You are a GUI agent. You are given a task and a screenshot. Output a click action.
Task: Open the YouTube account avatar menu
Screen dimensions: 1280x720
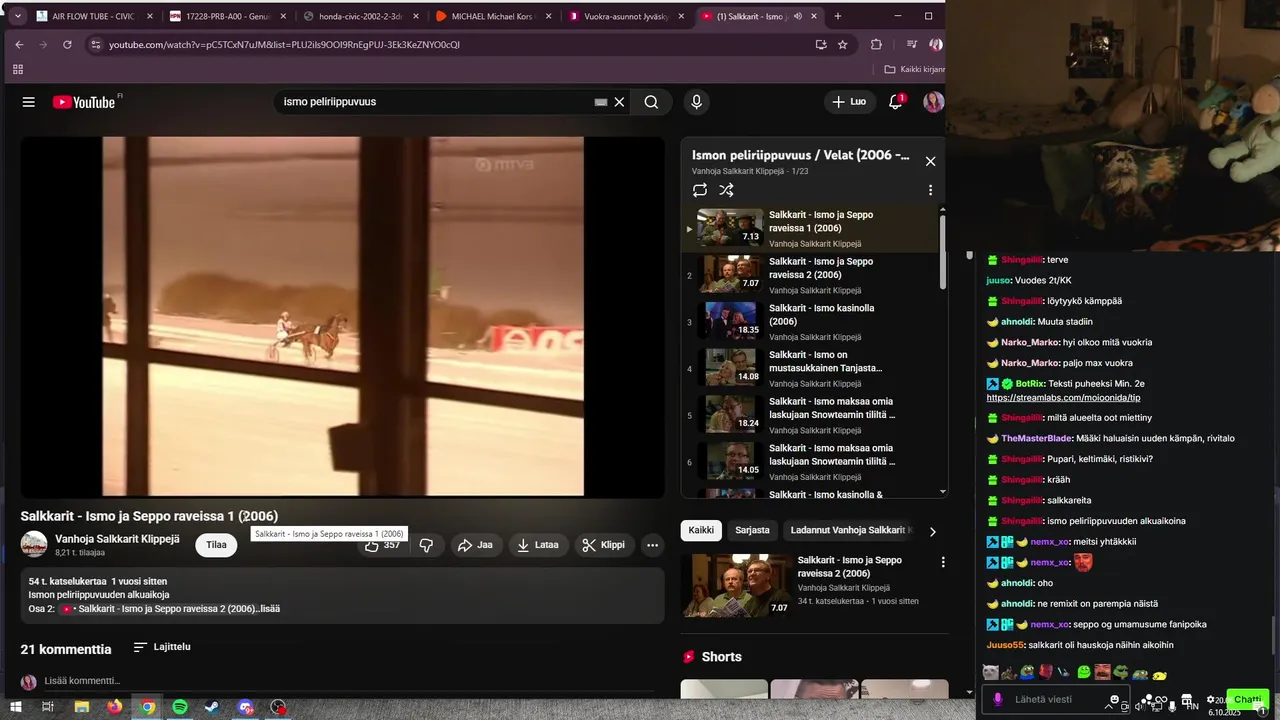tap(933, 102)
